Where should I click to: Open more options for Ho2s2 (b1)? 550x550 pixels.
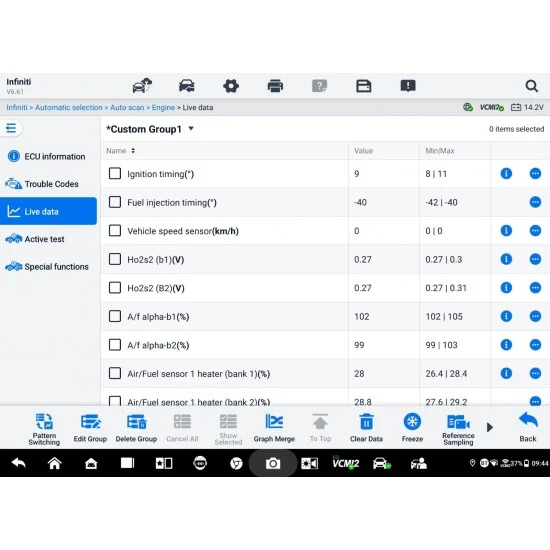535,259
